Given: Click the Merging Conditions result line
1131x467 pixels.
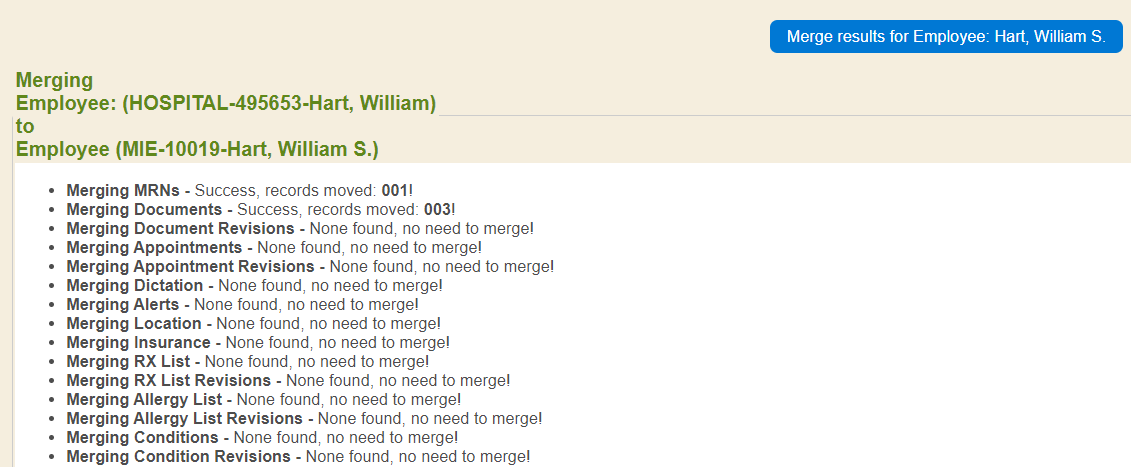Looking at the screenshot, I should click(262, 437).
